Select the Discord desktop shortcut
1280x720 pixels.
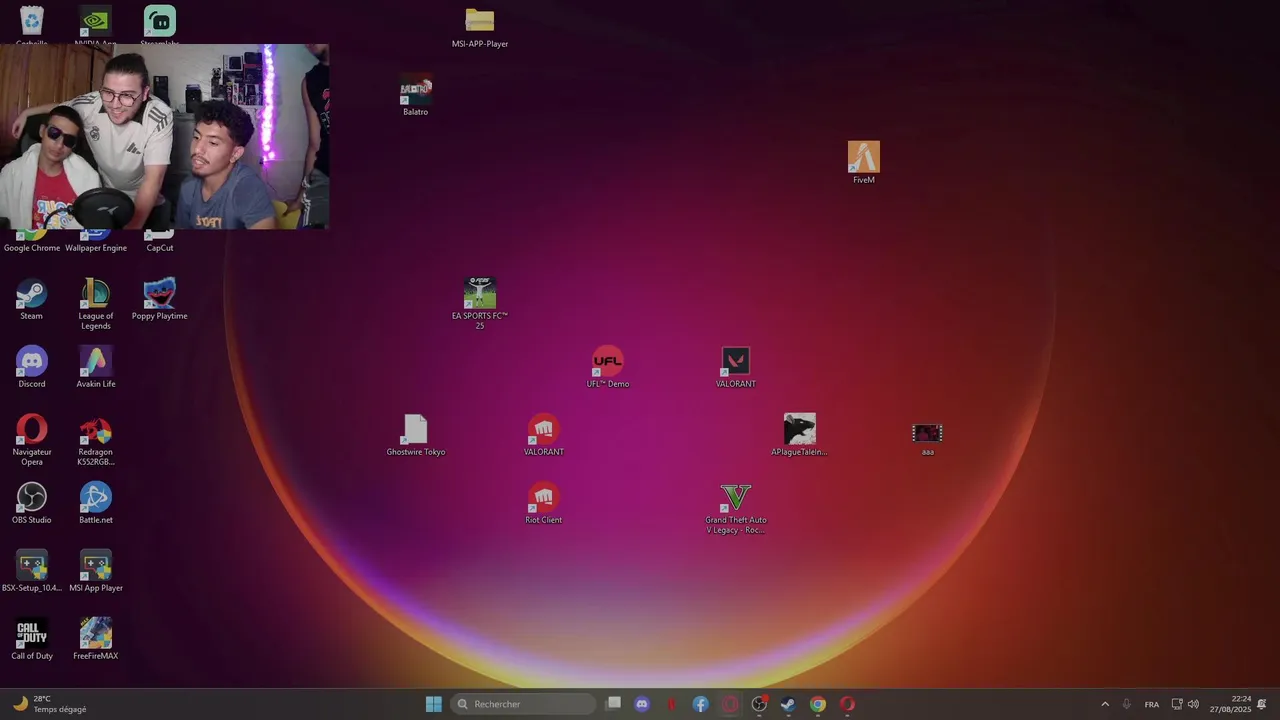[x=32, y=367]
